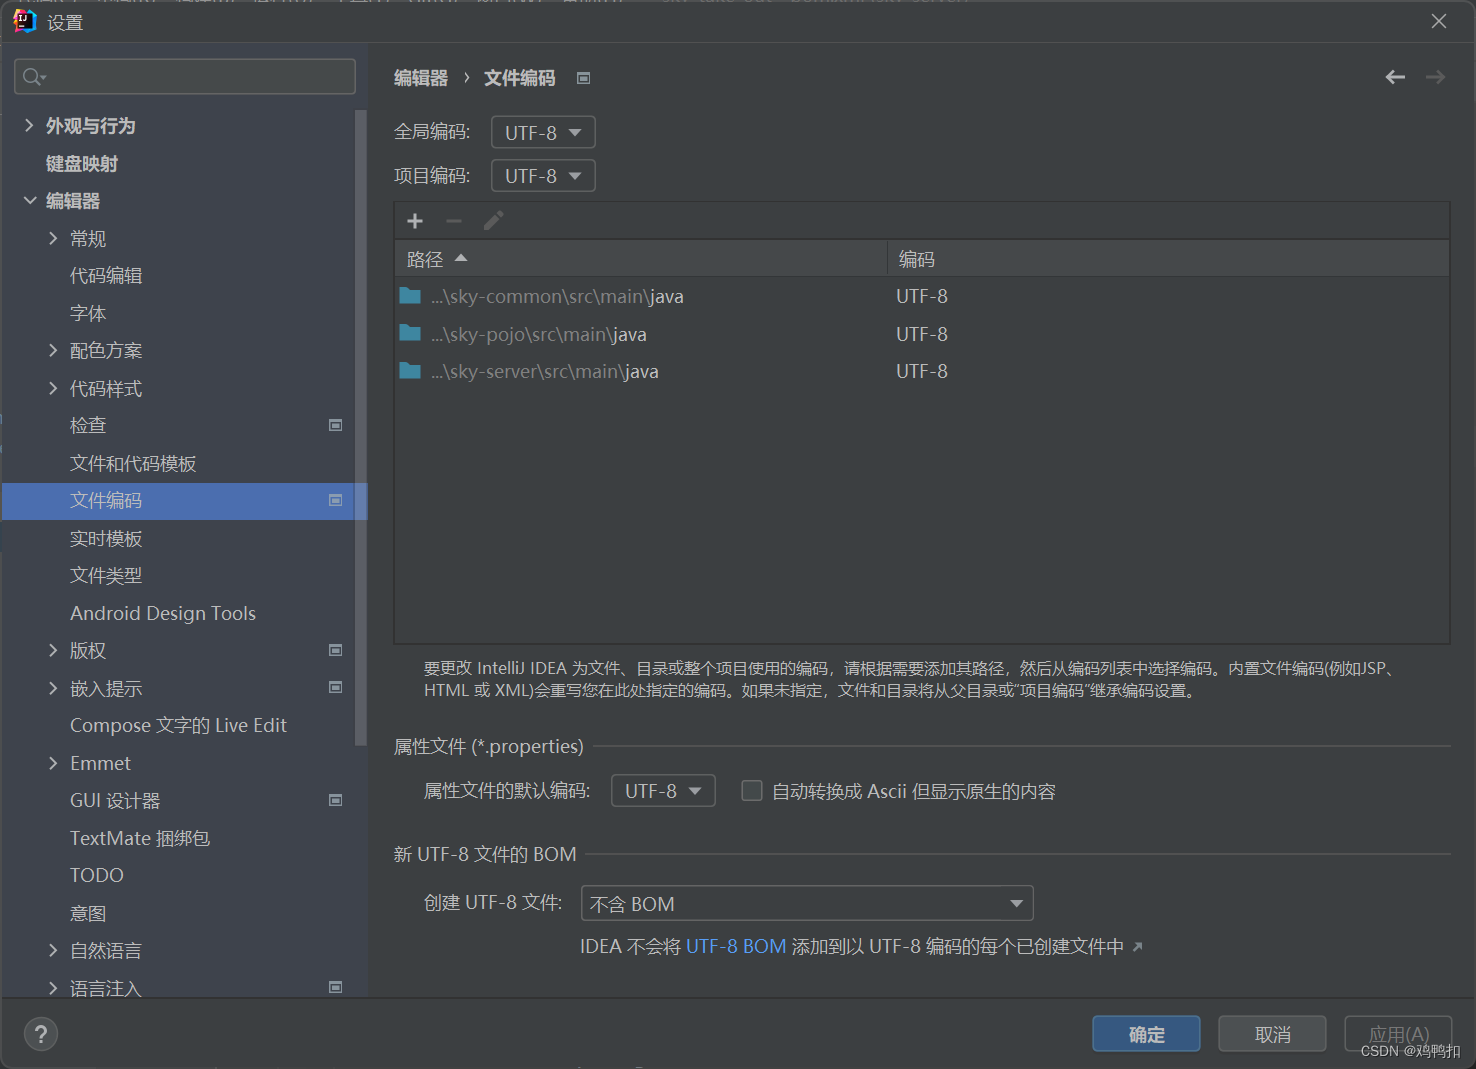Sort by 路径 column header
Image resolution: width=1476 pixels, height=1069 pixels.
pos(640,259)
